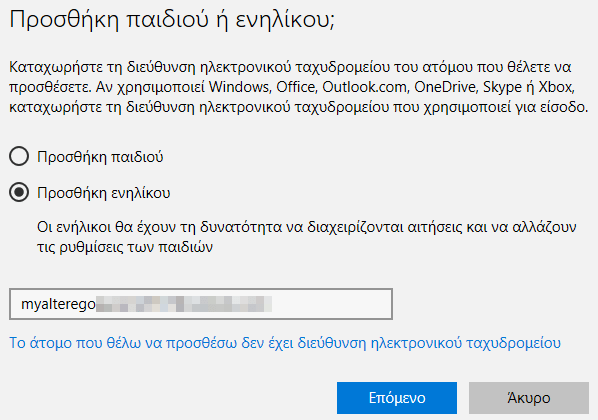Click the myalterego text in the email field

click(x=58, y=304)
